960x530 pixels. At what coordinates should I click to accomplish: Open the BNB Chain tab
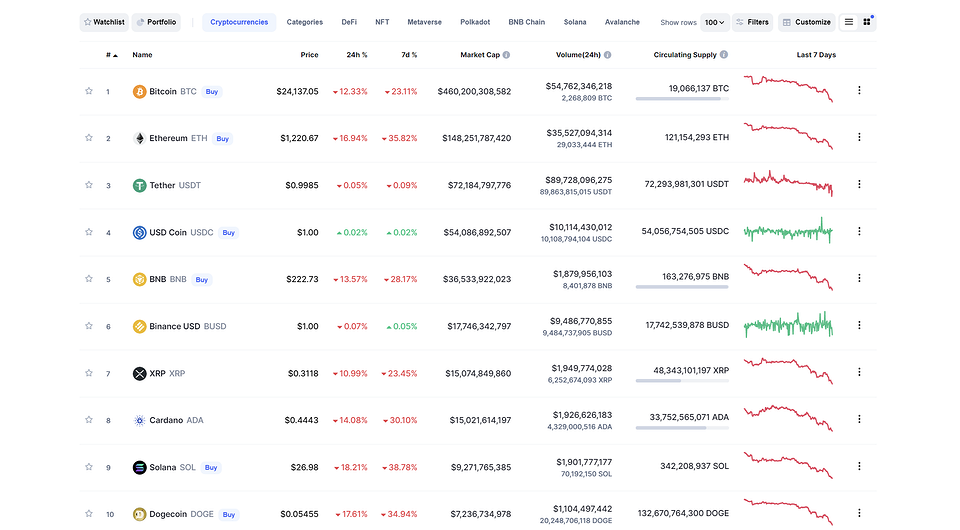tap(527, 22)
